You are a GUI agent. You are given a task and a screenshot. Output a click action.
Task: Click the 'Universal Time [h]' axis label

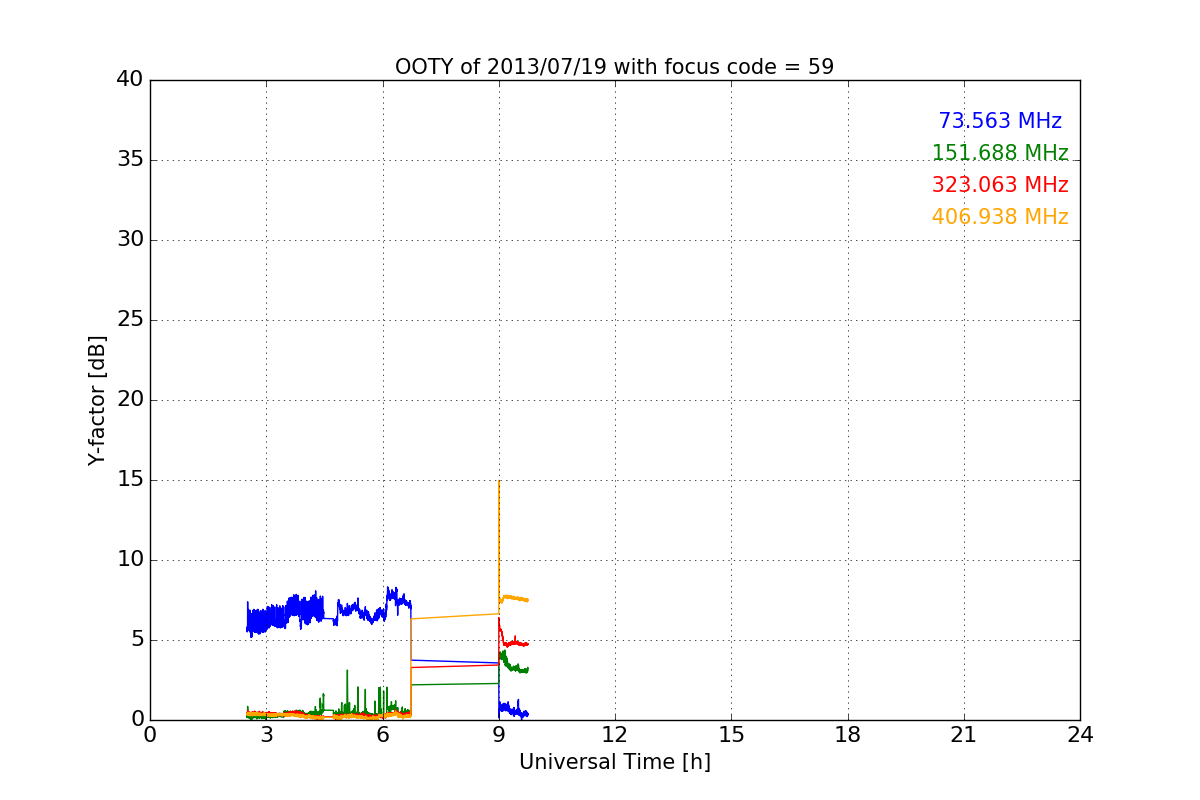pyautogui.click(x=614, y=762)
